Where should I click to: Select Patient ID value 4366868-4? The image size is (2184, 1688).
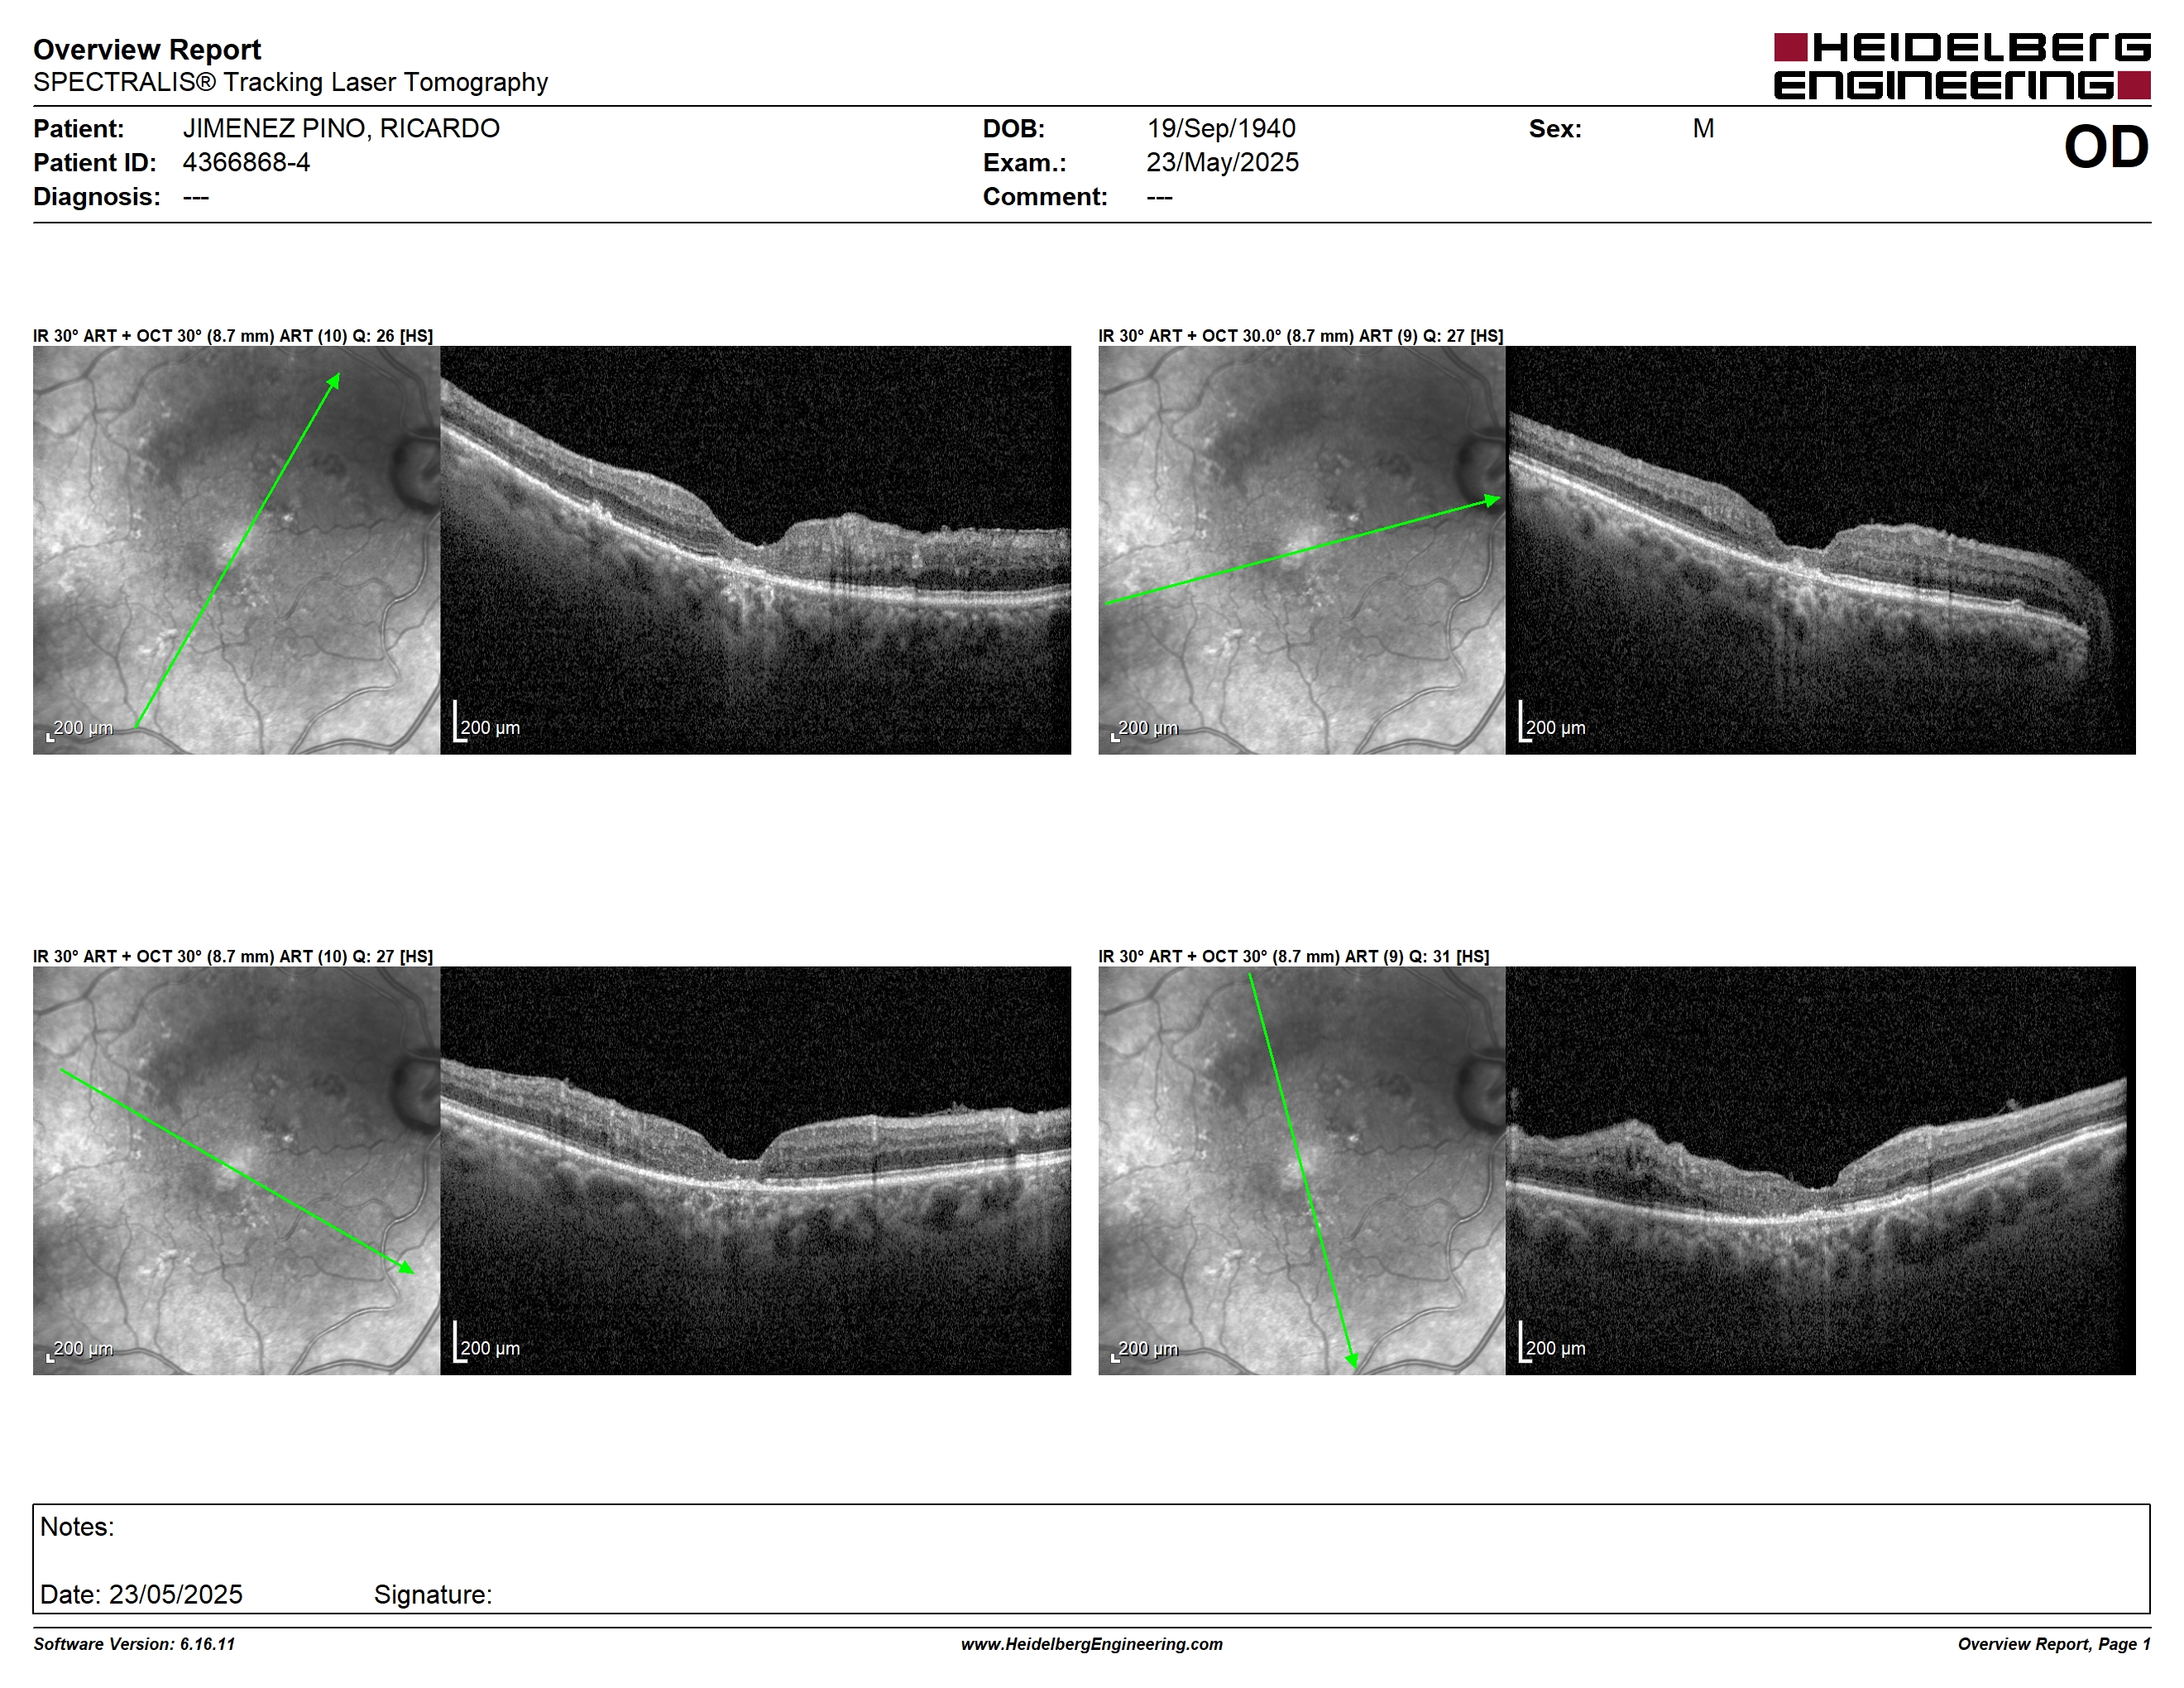click(246, 162)
